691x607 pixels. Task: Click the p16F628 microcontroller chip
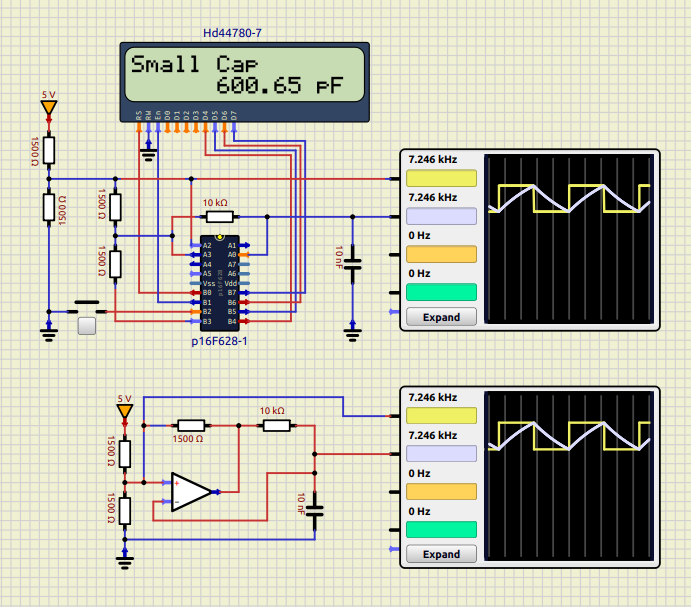(x=219, y=283)
